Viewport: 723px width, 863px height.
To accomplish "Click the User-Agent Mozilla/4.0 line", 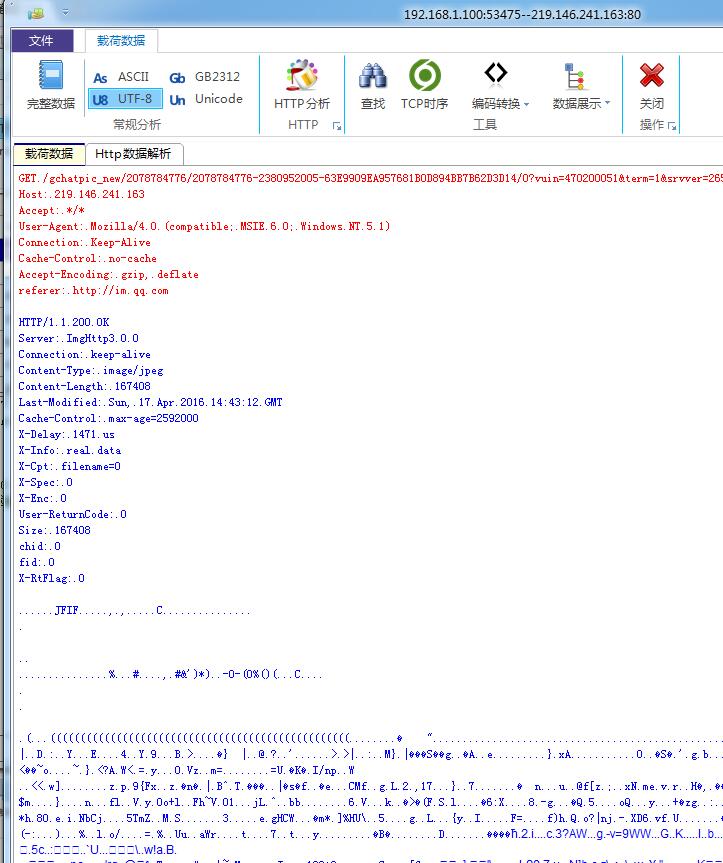I will pos(204,226).
